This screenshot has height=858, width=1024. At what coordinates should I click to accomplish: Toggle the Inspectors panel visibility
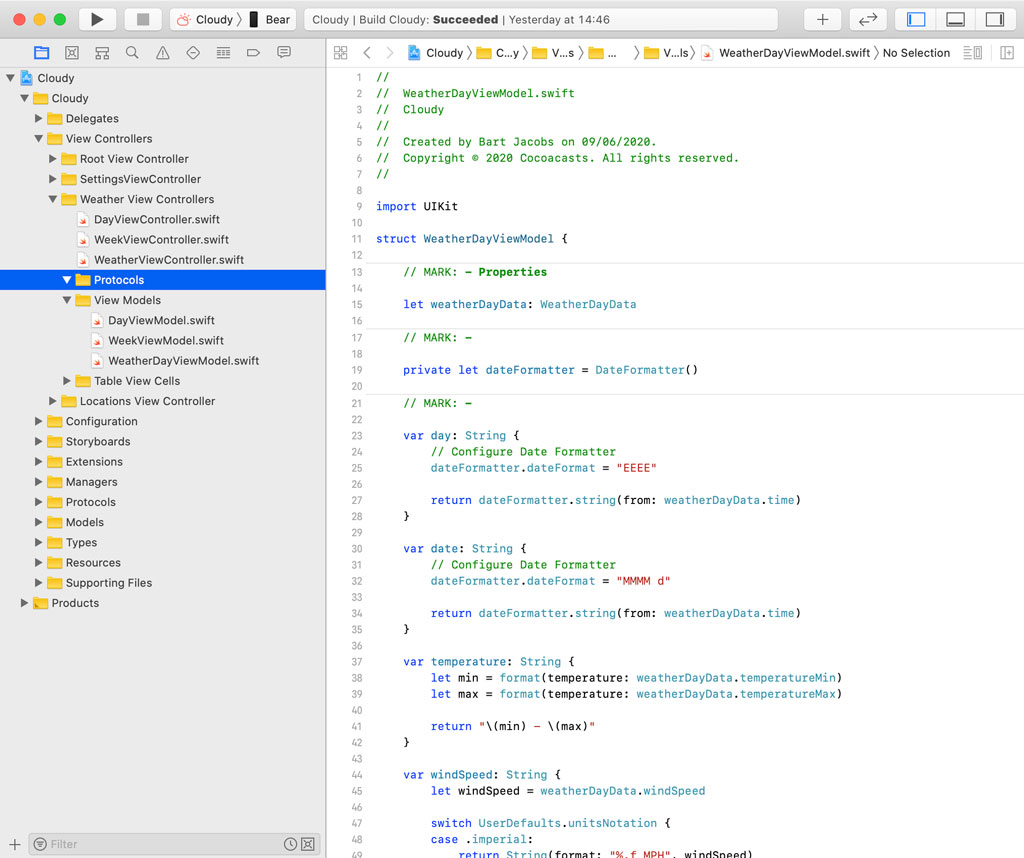point(994,19)
